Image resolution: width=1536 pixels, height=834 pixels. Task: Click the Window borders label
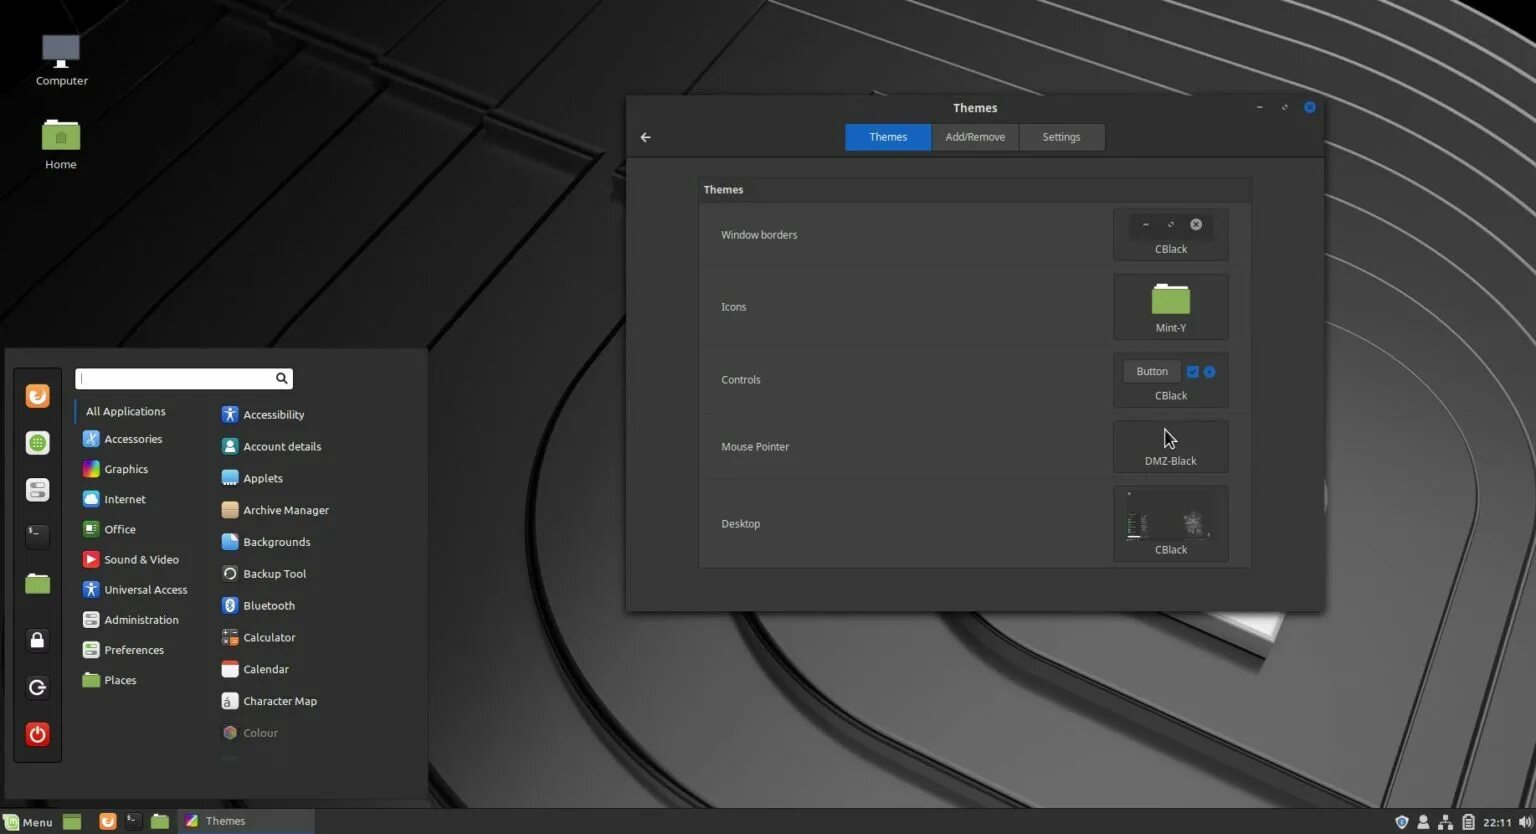pyautogui.click(x=759, y=235)
